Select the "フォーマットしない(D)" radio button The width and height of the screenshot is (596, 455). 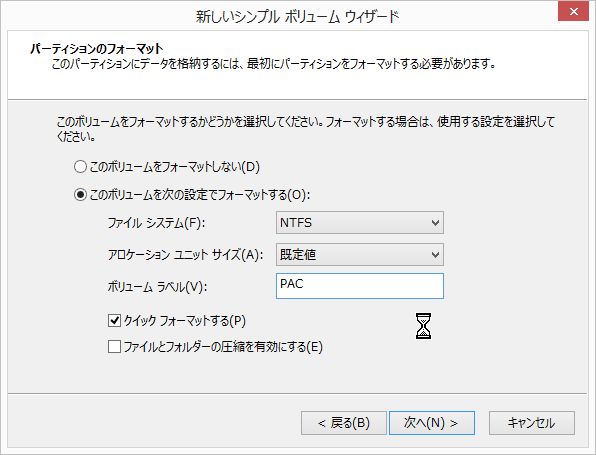(80, 166)
